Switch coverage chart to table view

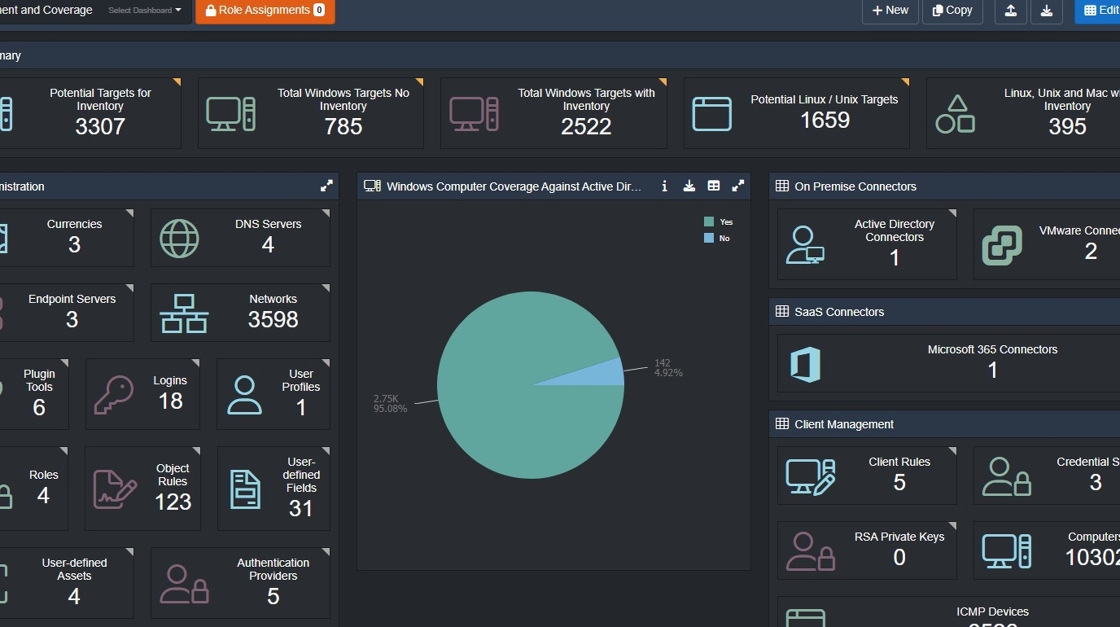click(714, 186)
